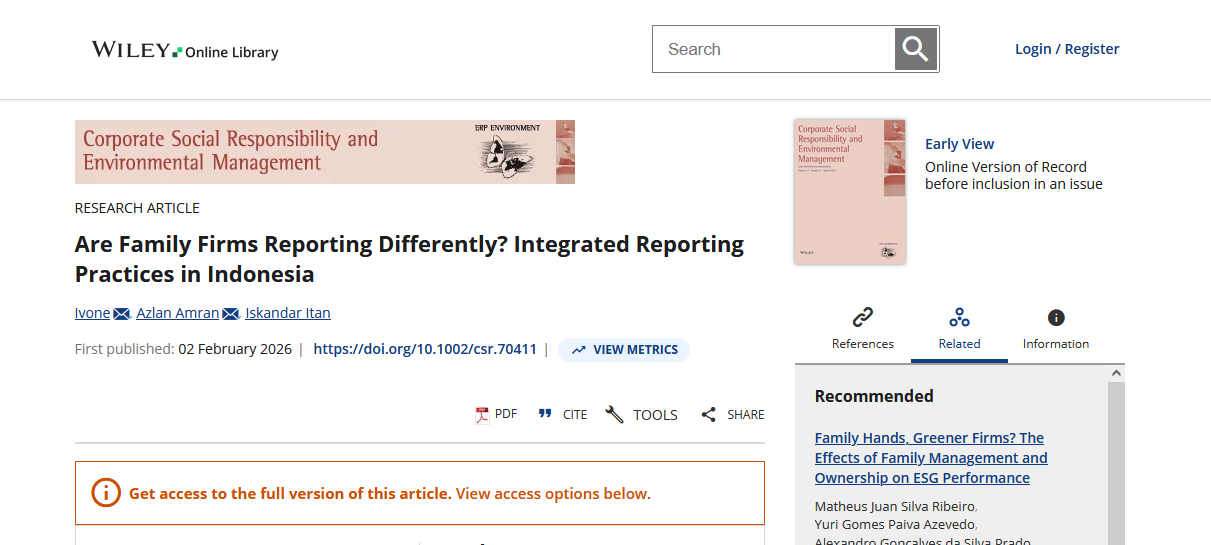Screen dimensions: 1211x545
Task: Focus the Search input field
Action: click(773, 49)
